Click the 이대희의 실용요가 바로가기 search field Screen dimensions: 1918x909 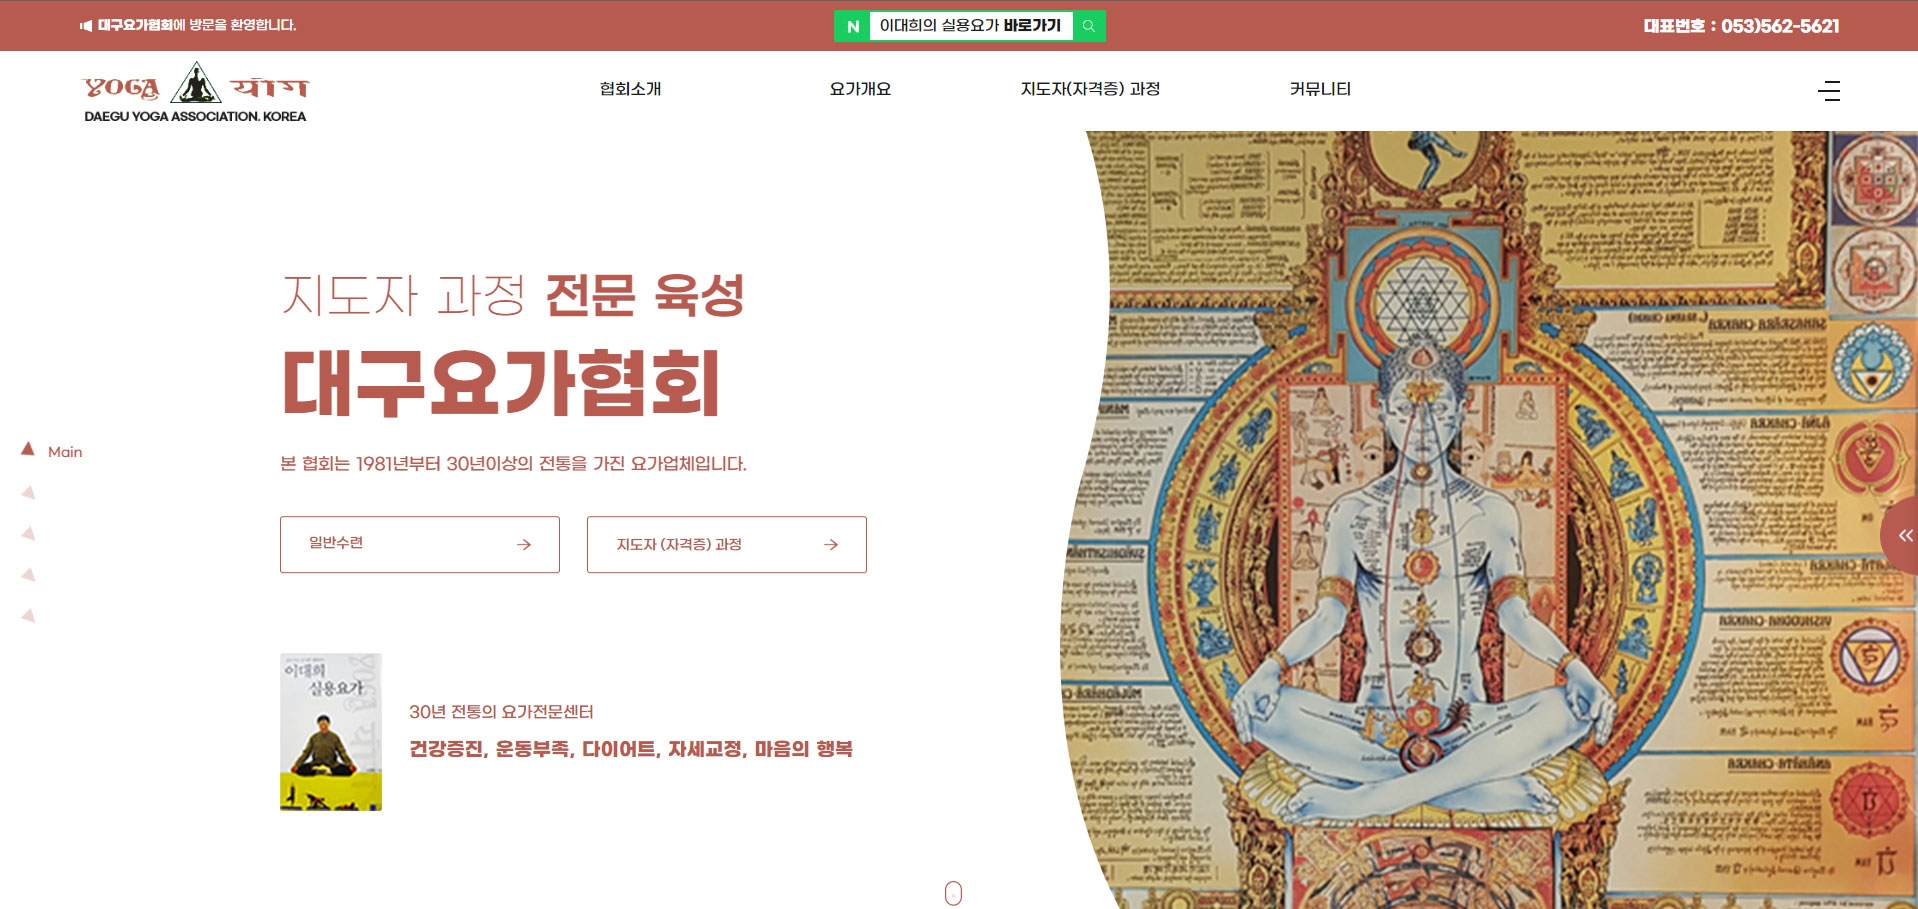point(970,26)
